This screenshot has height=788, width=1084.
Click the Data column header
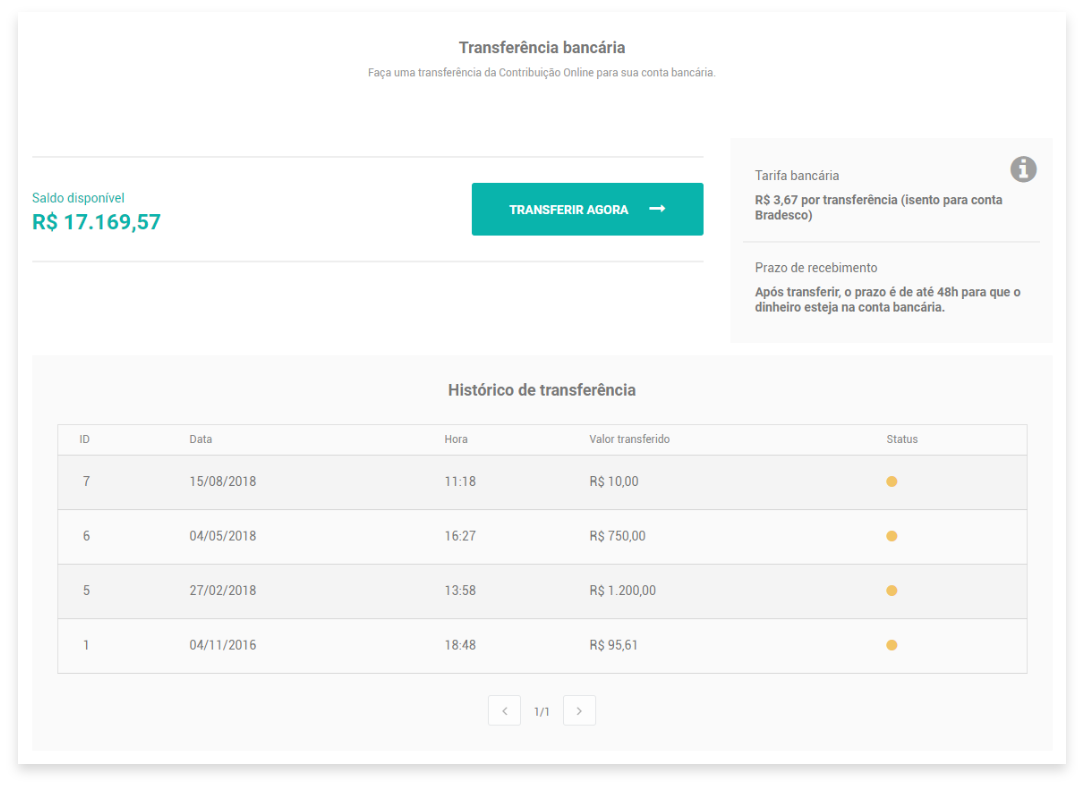click(x=200, y=440)
